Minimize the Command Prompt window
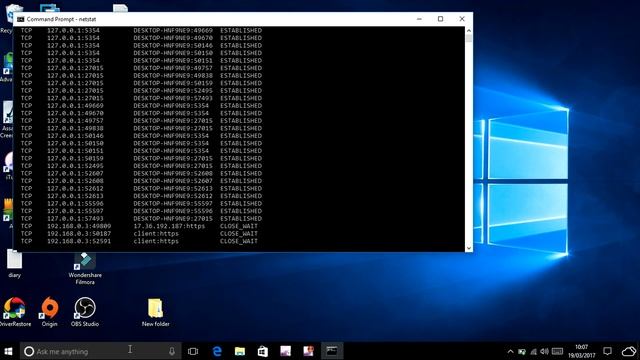640x360 pixels. tap(419, 19)
